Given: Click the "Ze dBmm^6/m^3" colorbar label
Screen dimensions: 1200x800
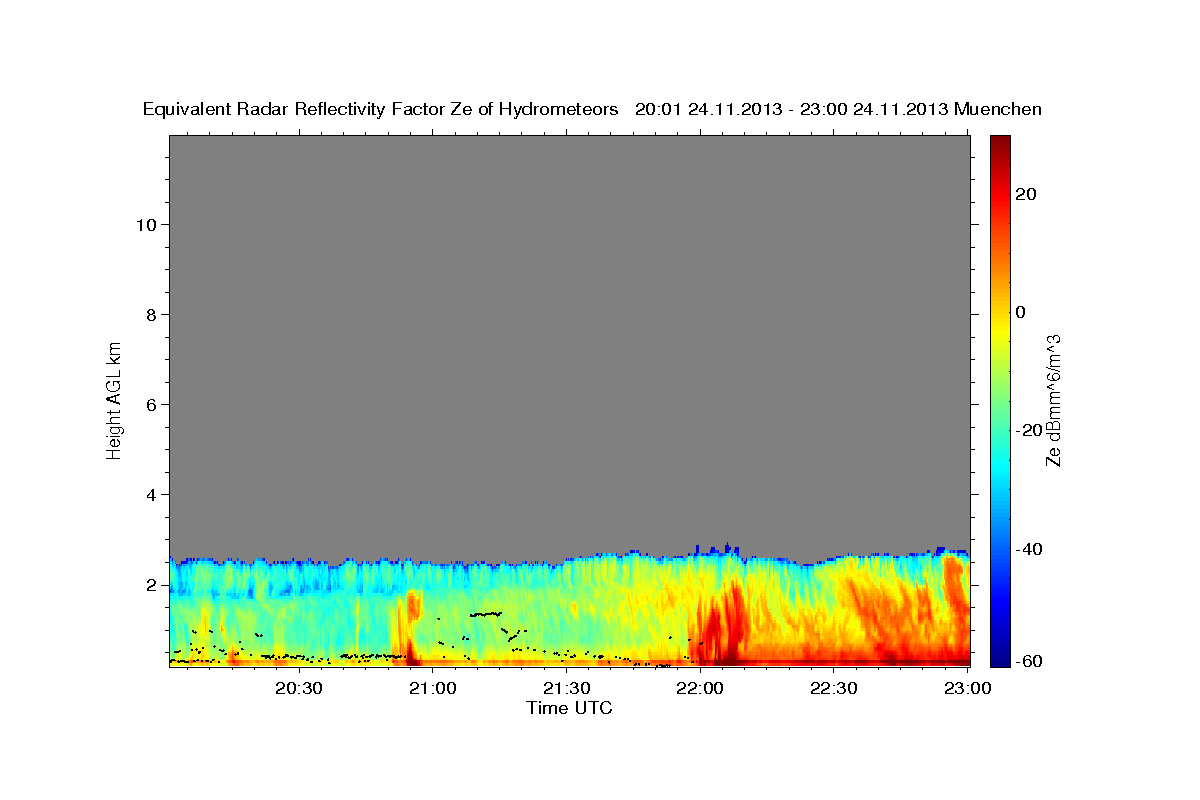Looking at the screenshot, I should coord(1053,400).
